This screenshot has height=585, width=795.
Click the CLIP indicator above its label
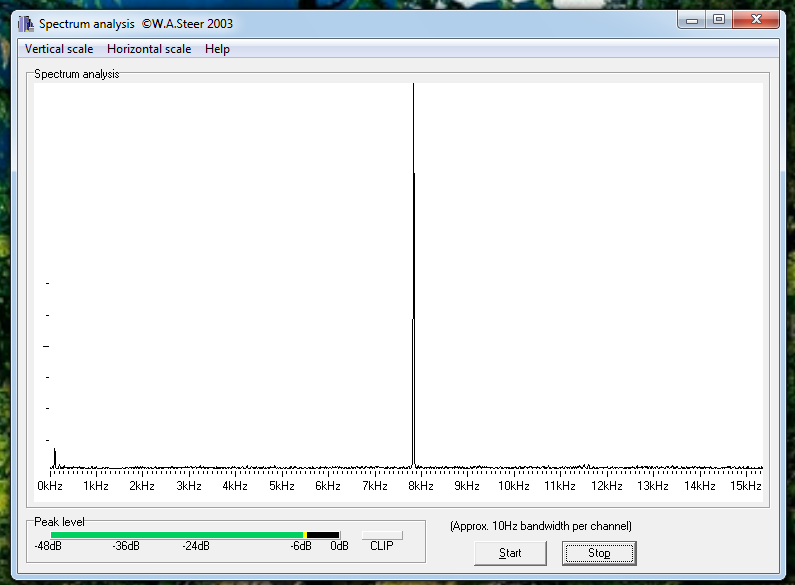(381, 535)
